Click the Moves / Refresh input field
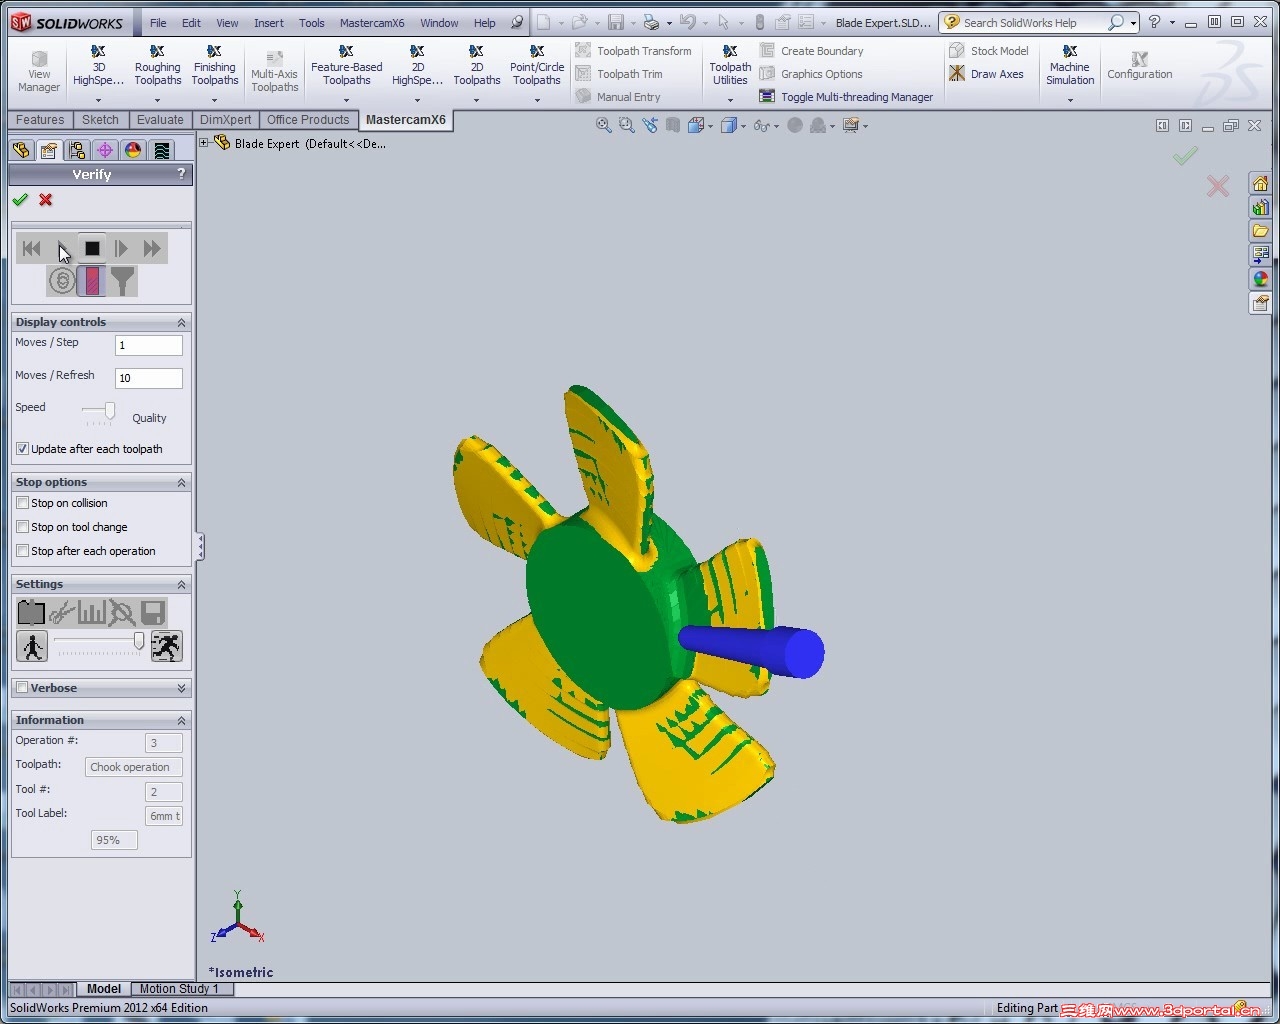The height and width of the screenshot is (1024, 1280). [149, 378]
